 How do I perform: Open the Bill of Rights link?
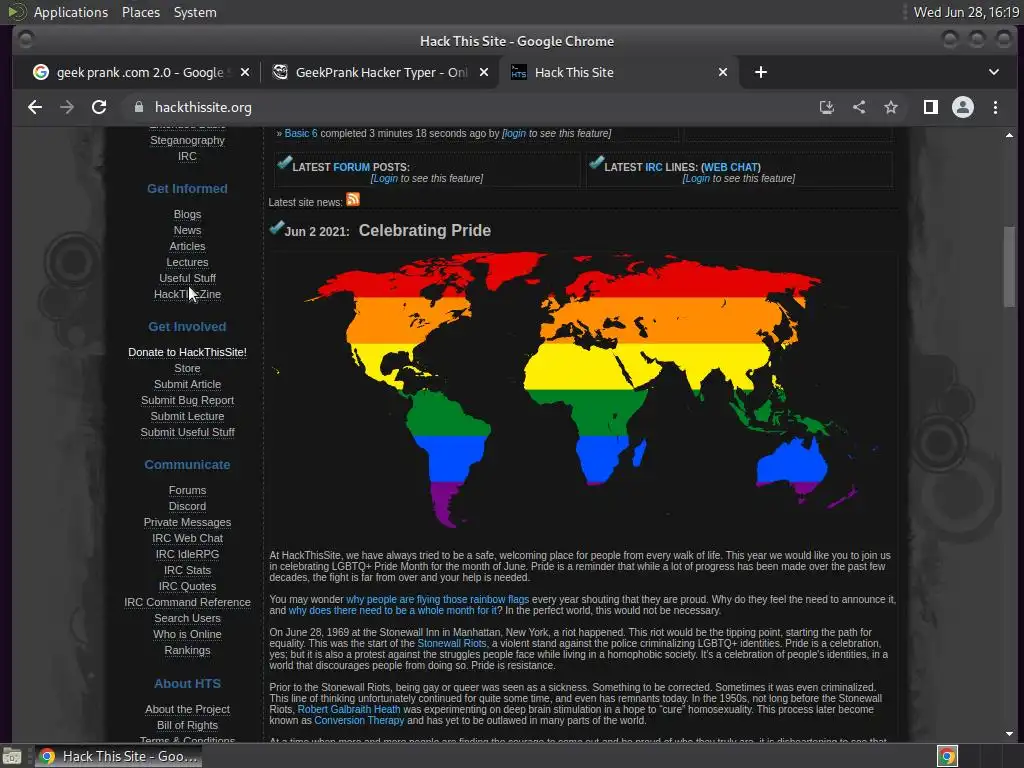pyautogui.click(x=187, y=726)
